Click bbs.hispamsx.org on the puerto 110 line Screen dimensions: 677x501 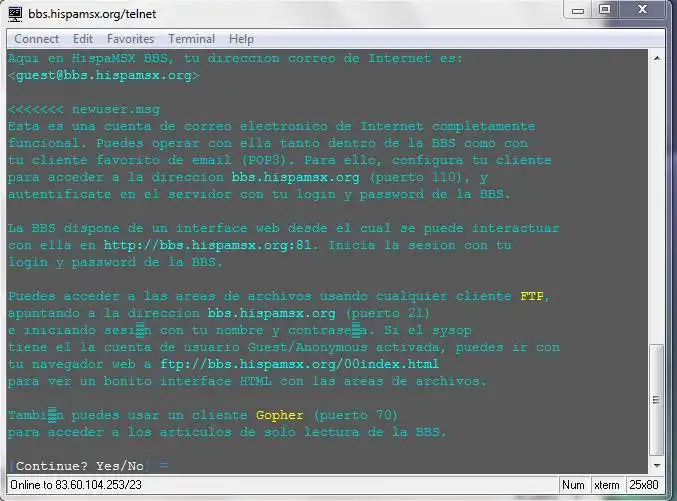click(x=295, y=178)
